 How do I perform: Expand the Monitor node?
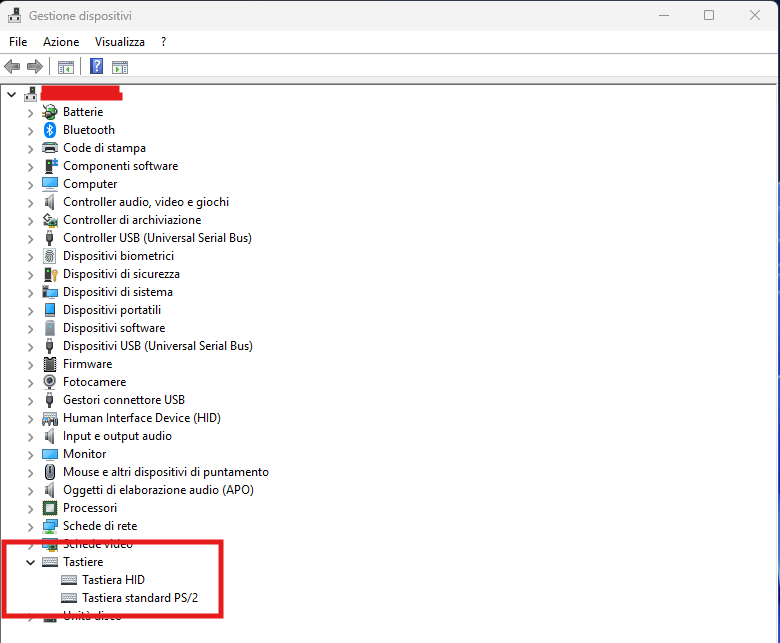coord(30,455)
